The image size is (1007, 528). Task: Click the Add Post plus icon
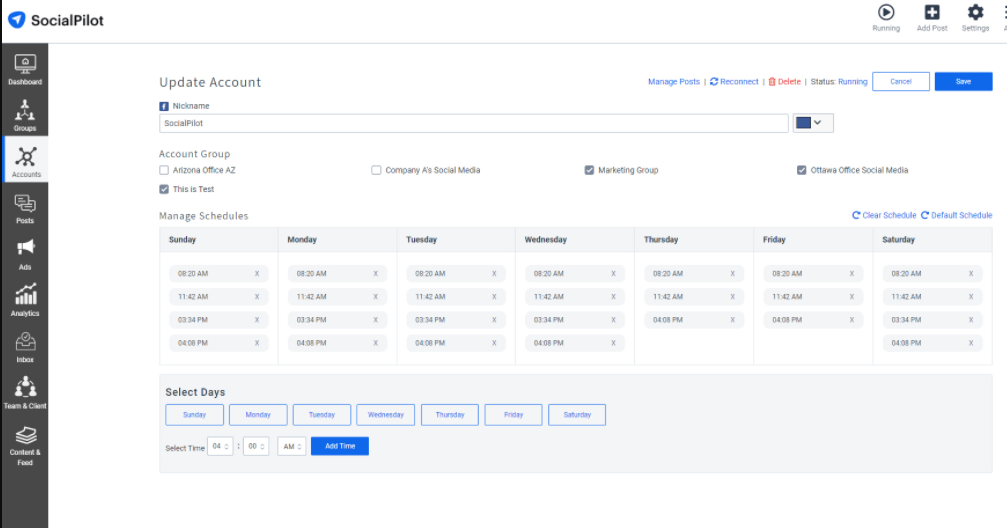coord(932,12)
